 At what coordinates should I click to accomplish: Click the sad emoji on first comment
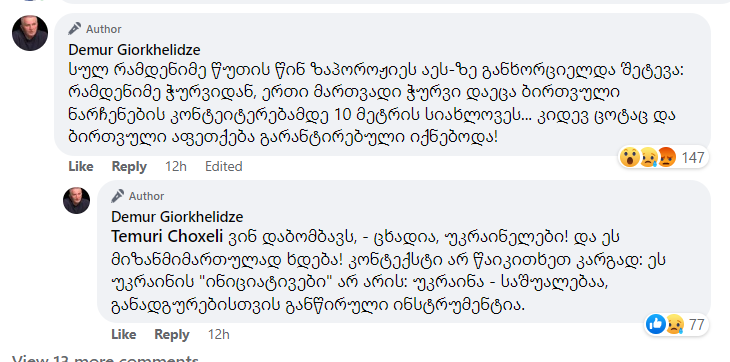648,157
